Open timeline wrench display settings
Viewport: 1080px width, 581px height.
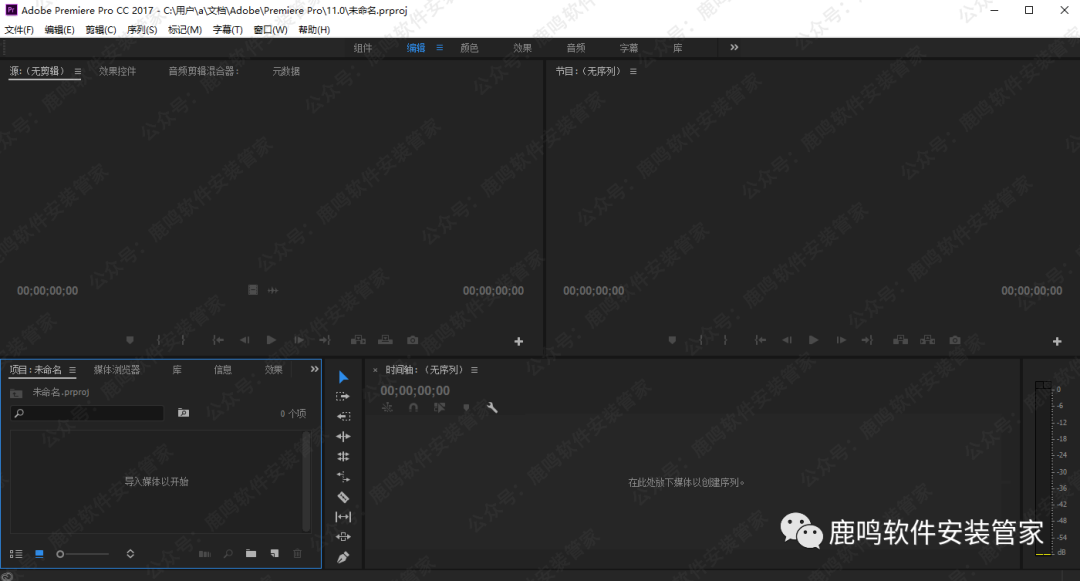pos(492,408)
